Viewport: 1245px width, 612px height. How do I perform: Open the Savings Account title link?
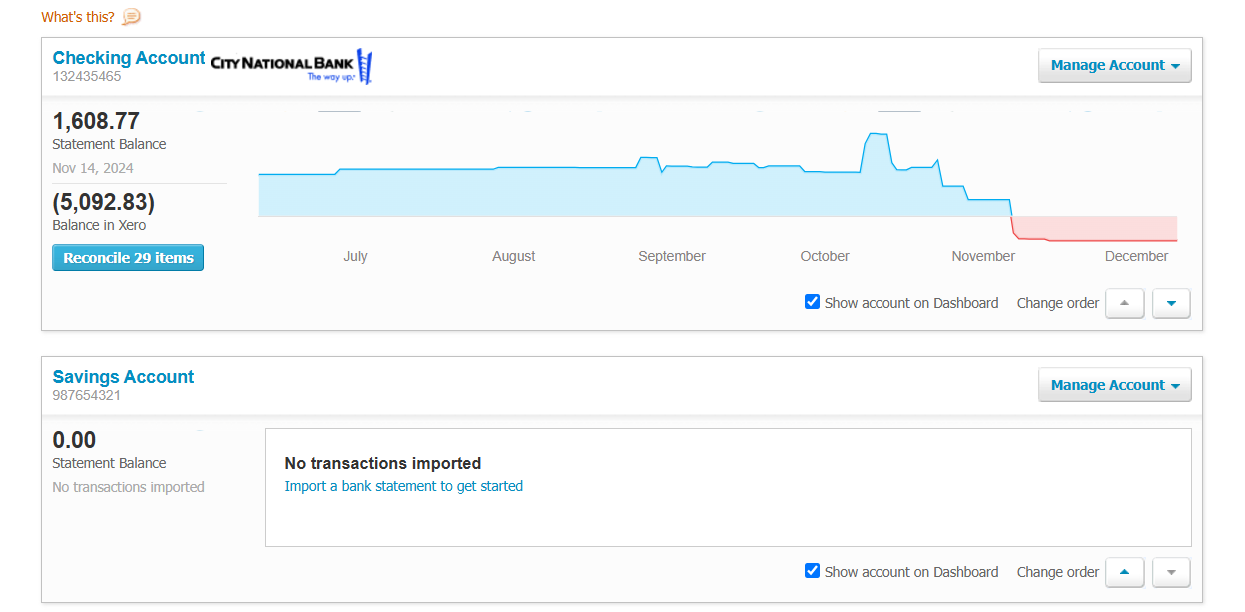[x=123, y=376]
